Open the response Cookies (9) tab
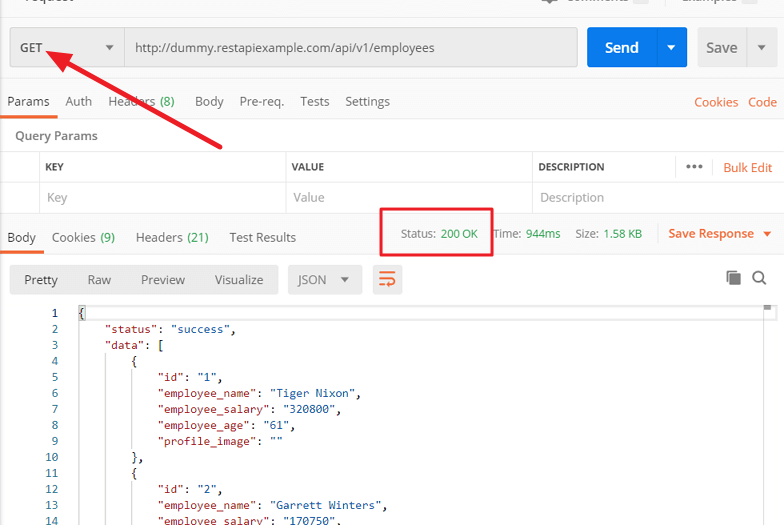784x525 pixels. point(84,238)
